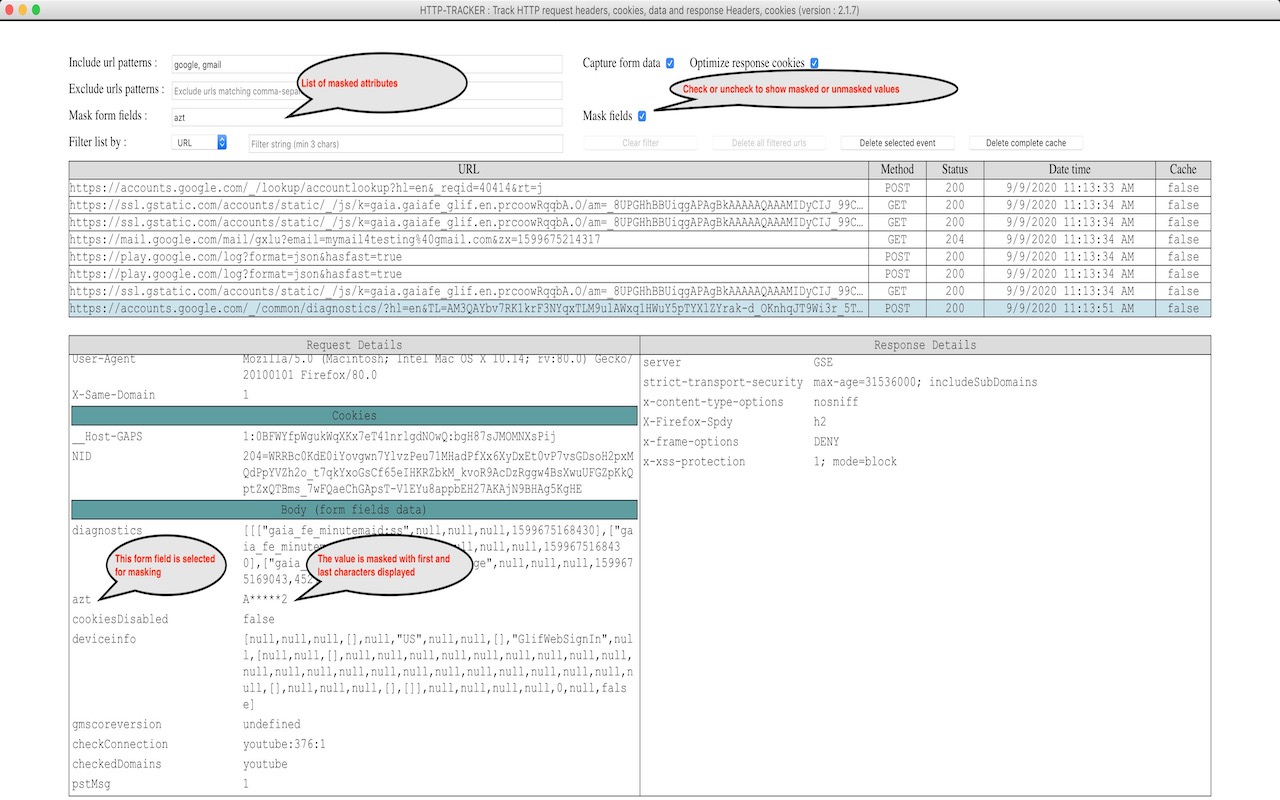Image resolution: width=1280 pixels, height=800 pixels.
Task: Click the gmscoreversion field name
Action: (117, 724)
